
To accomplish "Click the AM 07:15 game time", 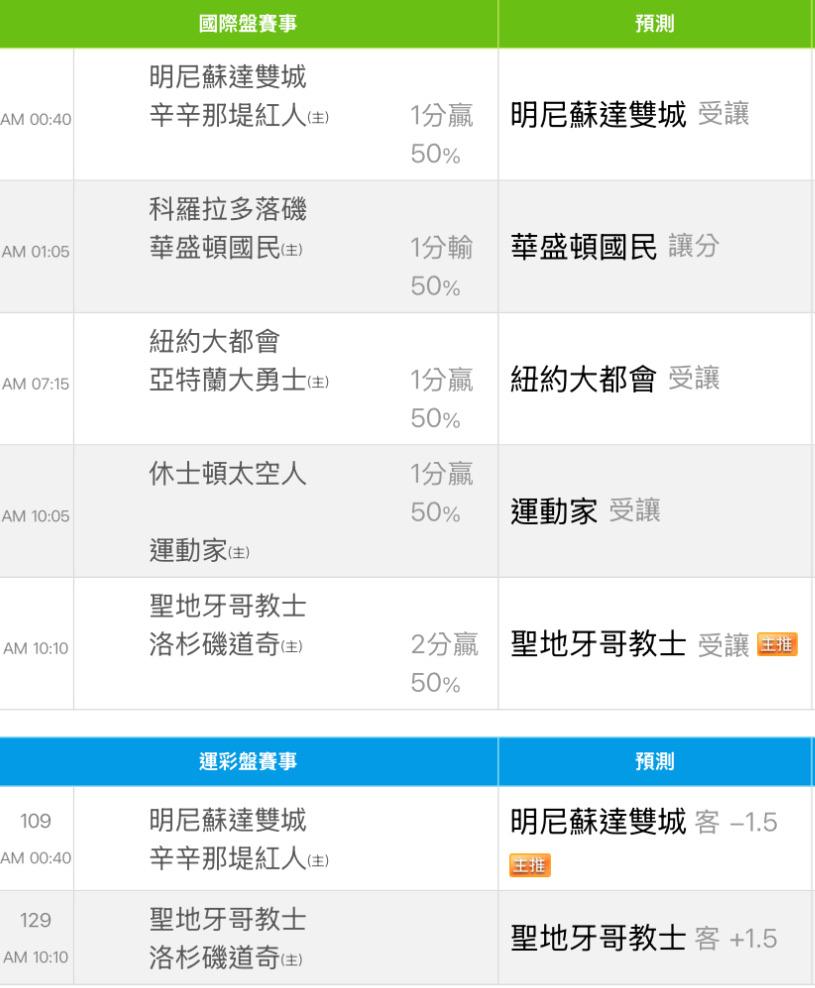I will tap(36, 384).
